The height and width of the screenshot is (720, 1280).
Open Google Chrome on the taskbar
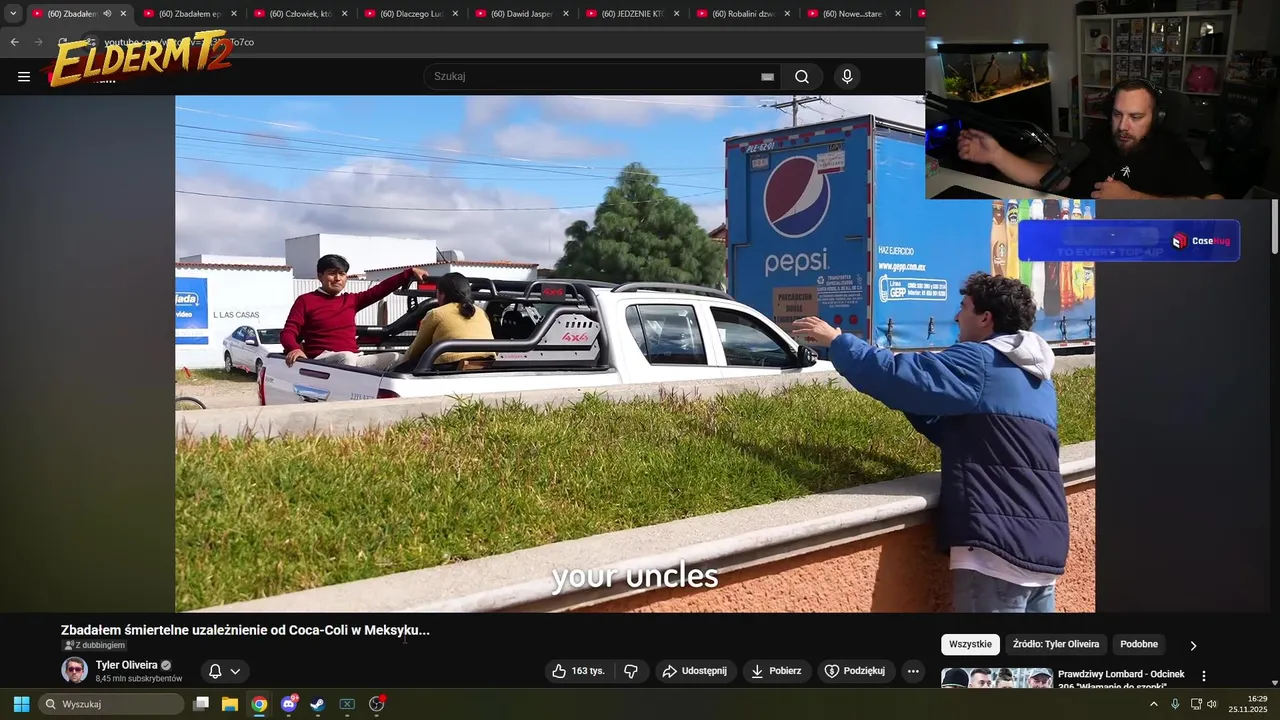[259, 704]
